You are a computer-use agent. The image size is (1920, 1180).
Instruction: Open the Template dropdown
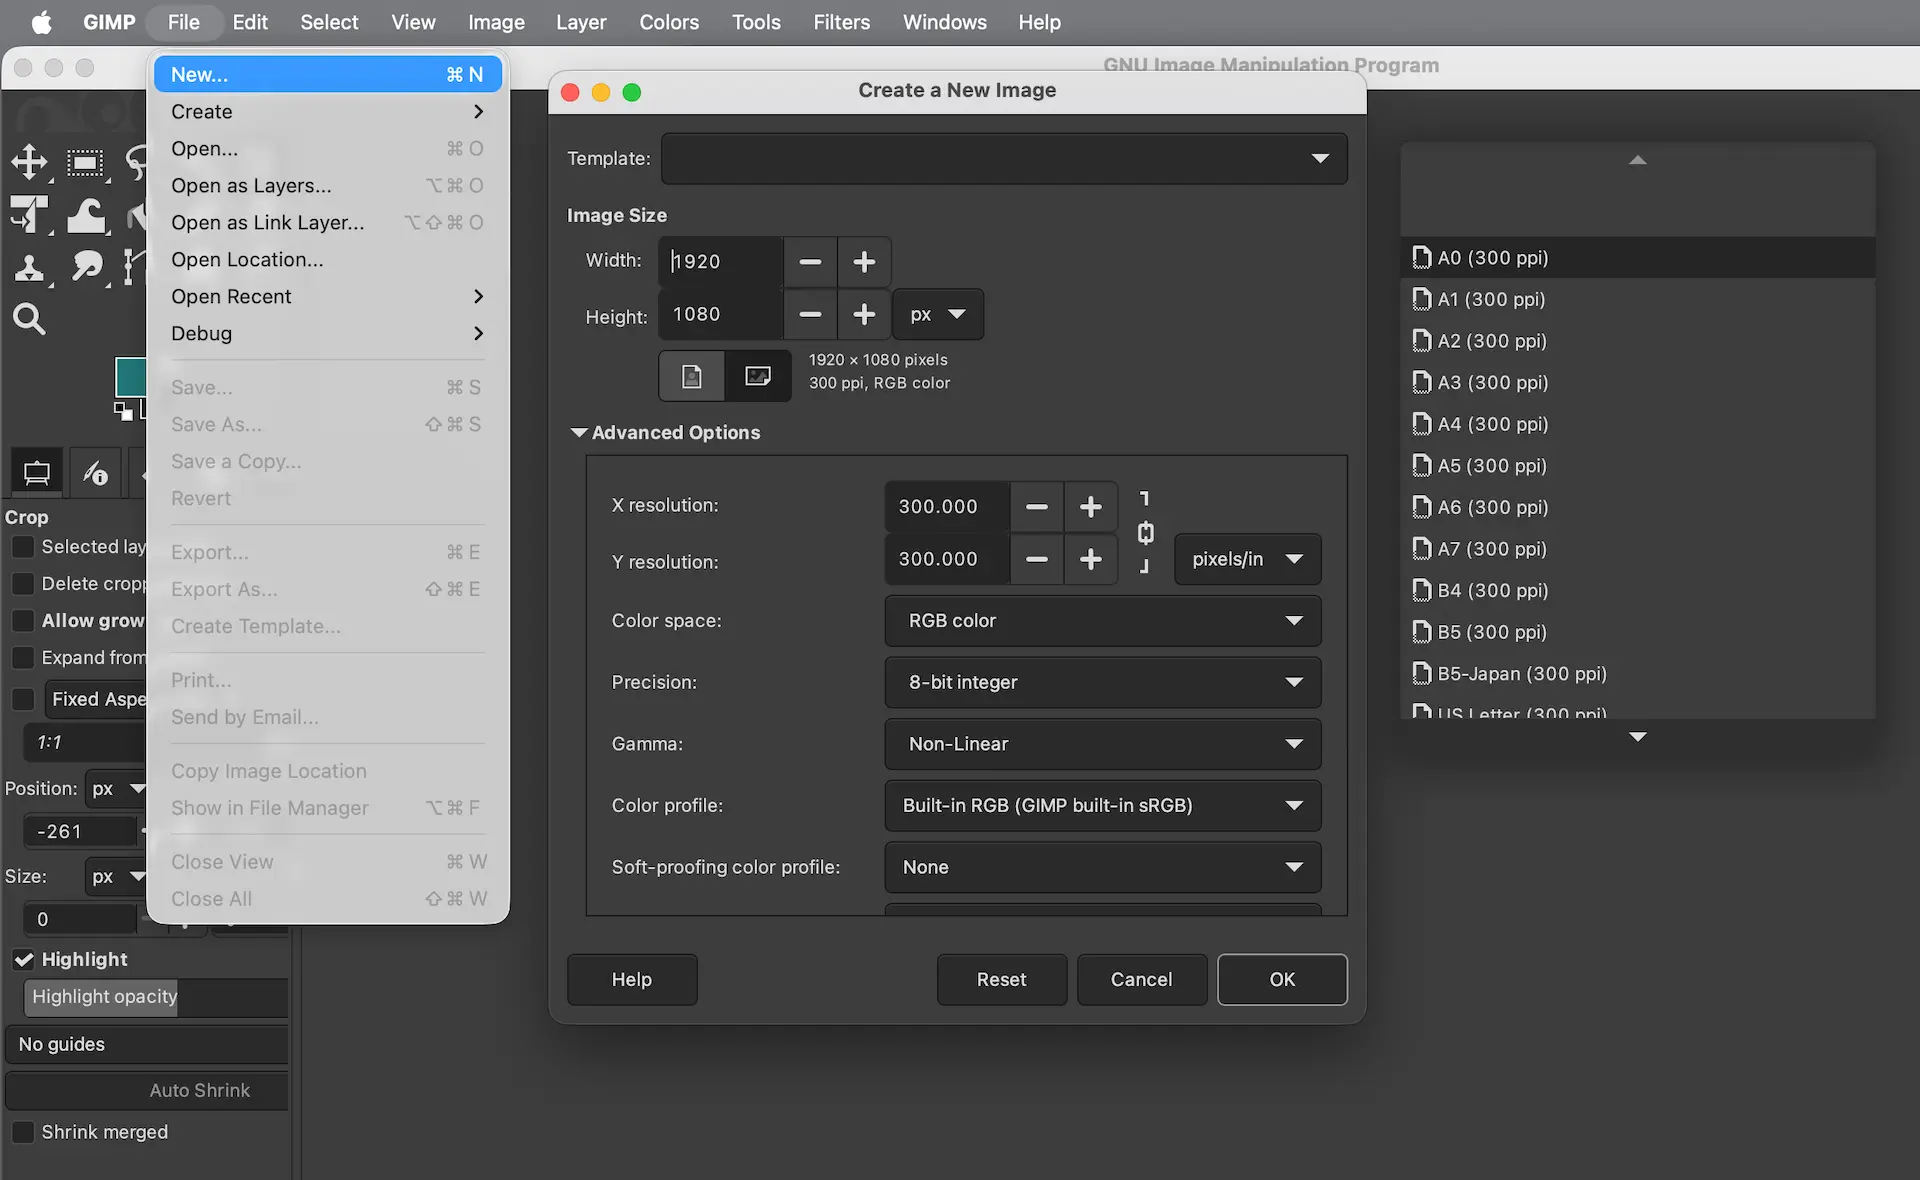pos(1004,159)
